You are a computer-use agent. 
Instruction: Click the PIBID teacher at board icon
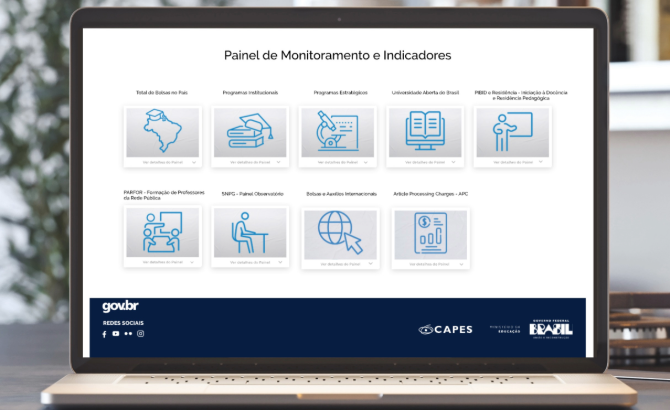point(513,131)
